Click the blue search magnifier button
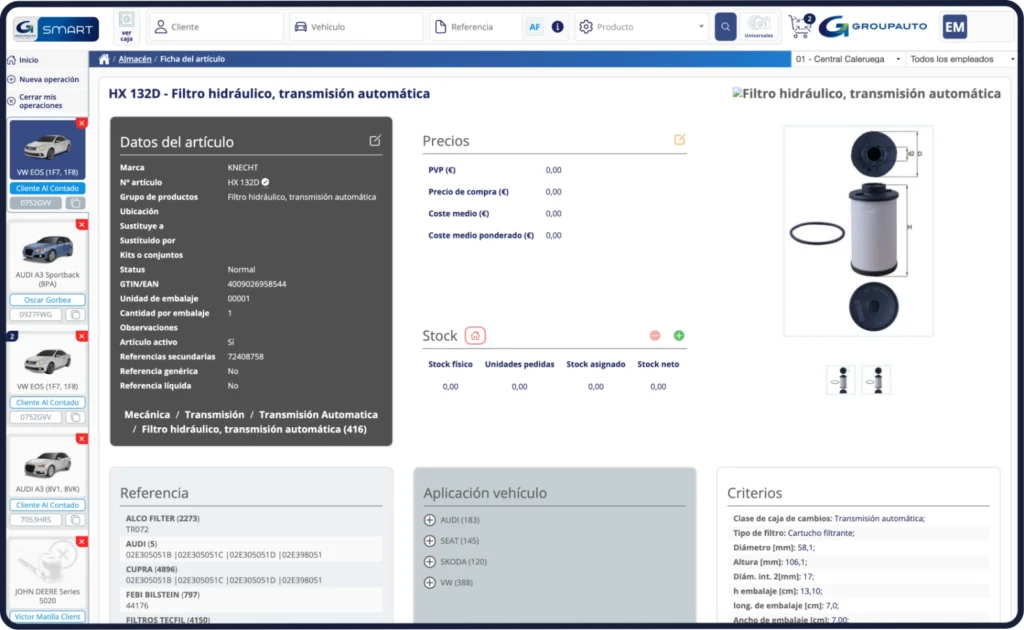Screen dimensions: 1024x630 tap(726, 27)
